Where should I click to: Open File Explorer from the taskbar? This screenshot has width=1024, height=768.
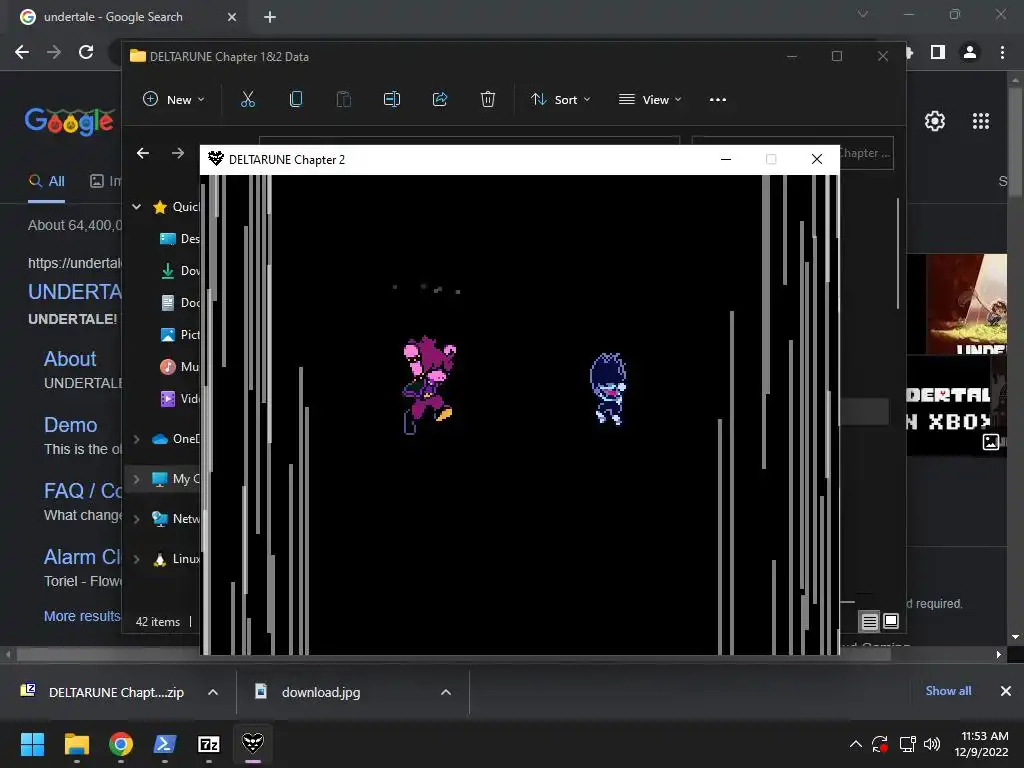click(76, 744)
